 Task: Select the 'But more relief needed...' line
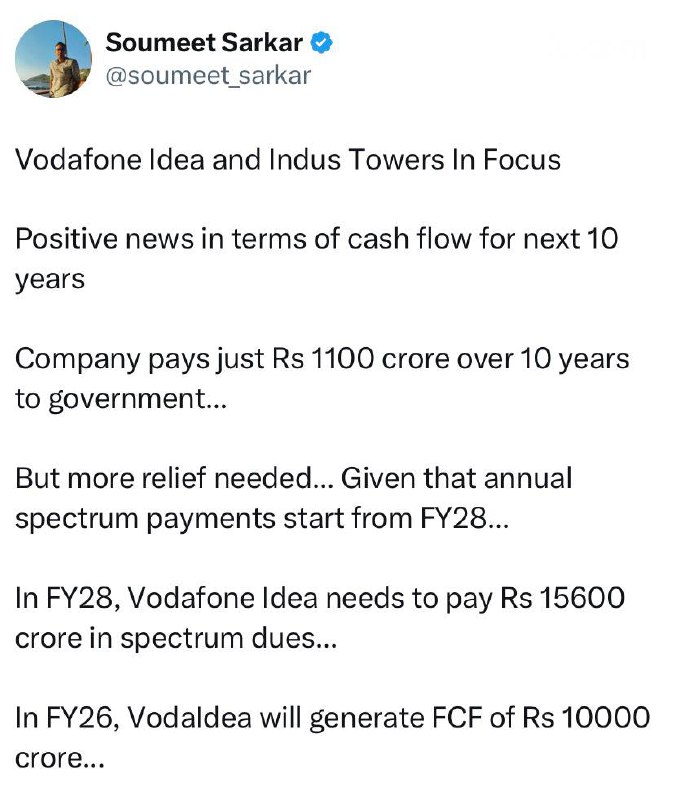293,479
